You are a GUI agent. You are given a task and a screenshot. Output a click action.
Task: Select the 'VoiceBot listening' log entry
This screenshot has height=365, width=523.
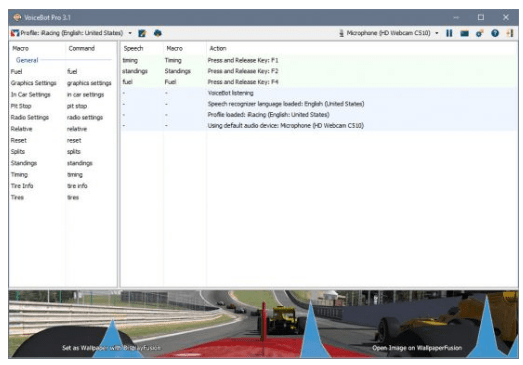click(x=319, y=93)
